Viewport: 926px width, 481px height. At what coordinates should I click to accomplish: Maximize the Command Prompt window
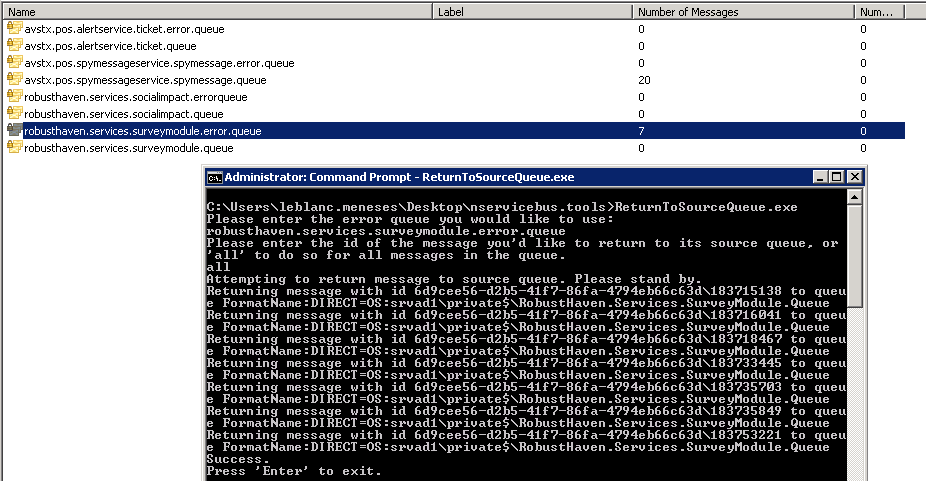click(837, 177)
